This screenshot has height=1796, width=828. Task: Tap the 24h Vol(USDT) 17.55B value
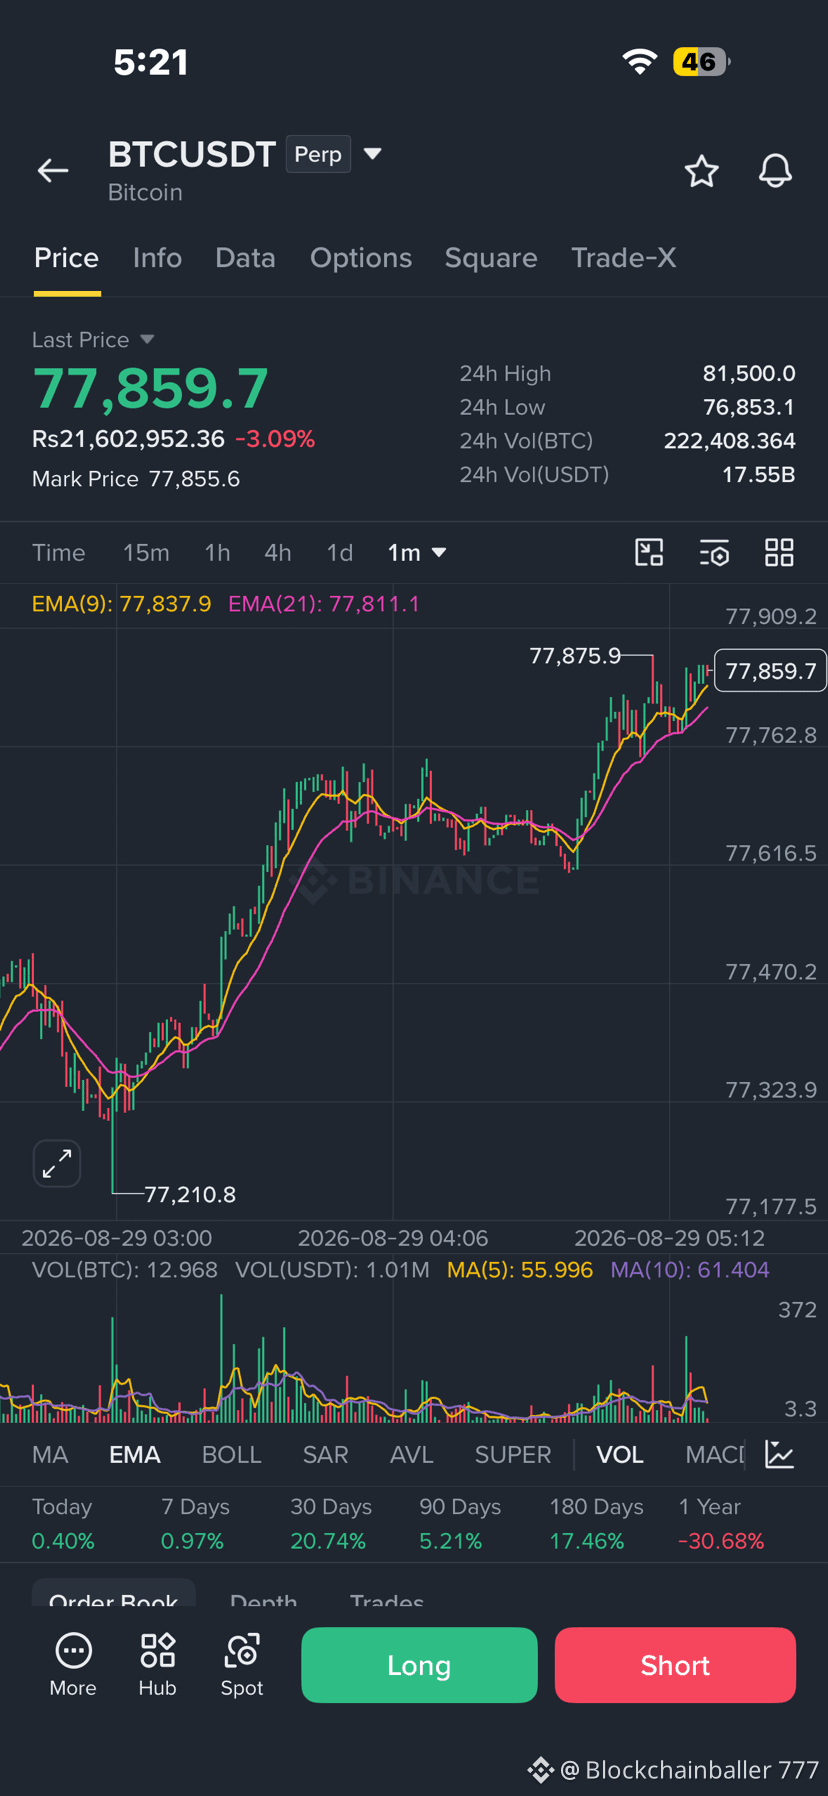coord(759,474)
